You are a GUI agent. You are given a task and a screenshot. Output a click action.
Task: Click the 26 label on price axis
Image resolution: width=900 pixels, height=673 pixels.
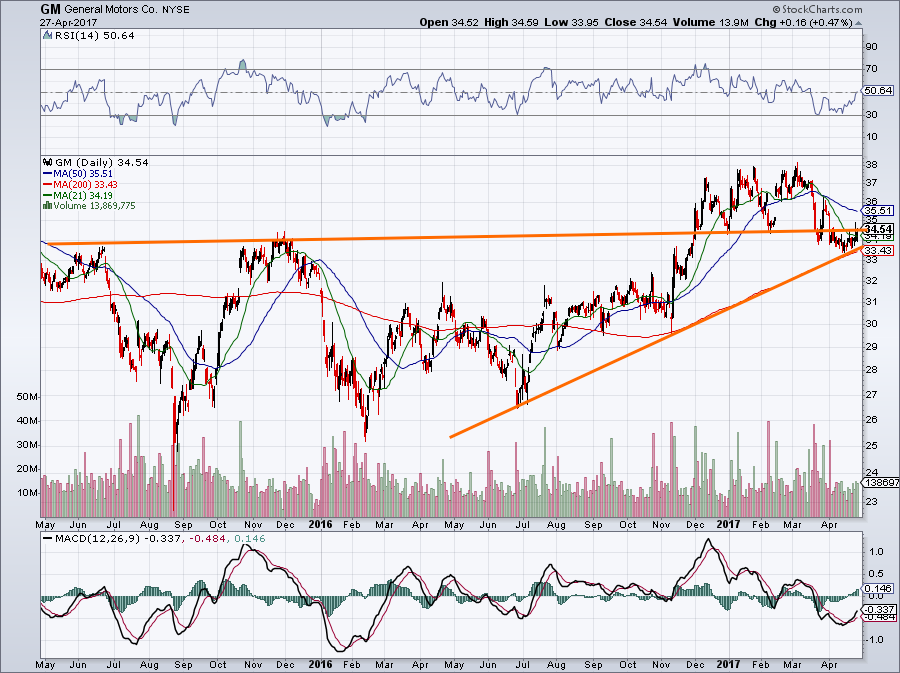pyautogui.click(x=871, y=419)
